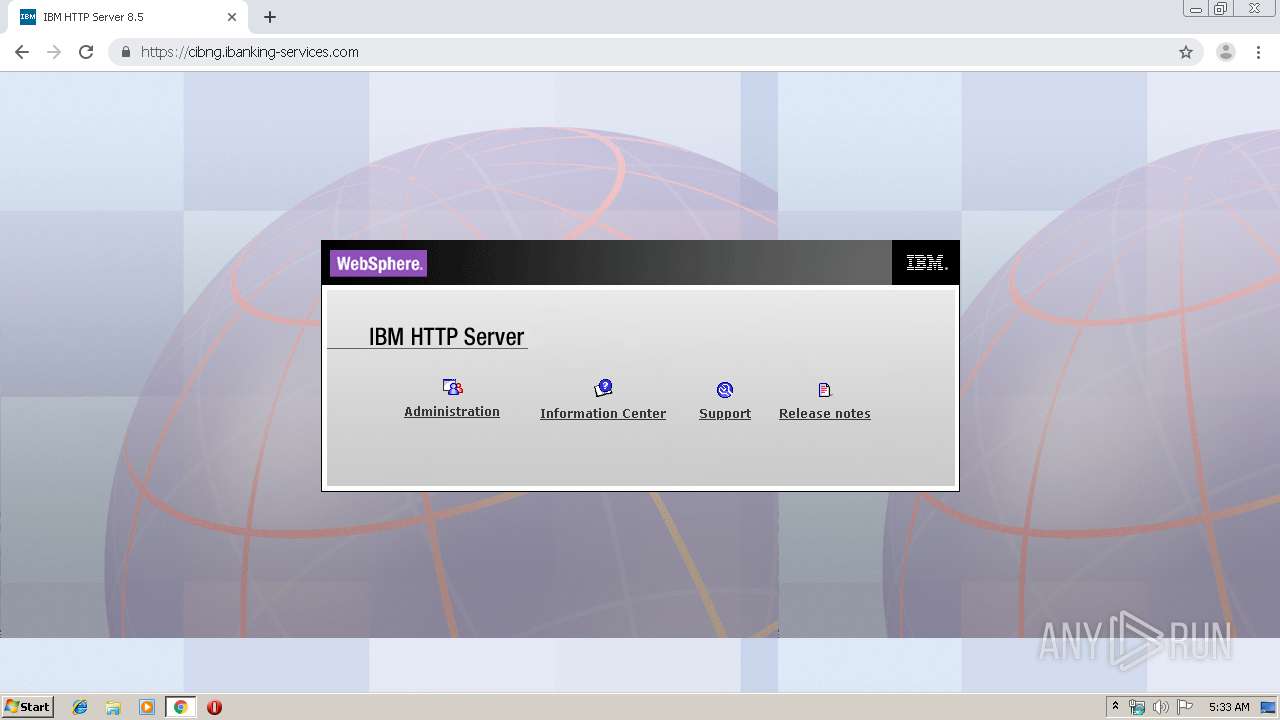Click the Release notes document icon
Screen dimensions: 1280x720
point(825,390)
